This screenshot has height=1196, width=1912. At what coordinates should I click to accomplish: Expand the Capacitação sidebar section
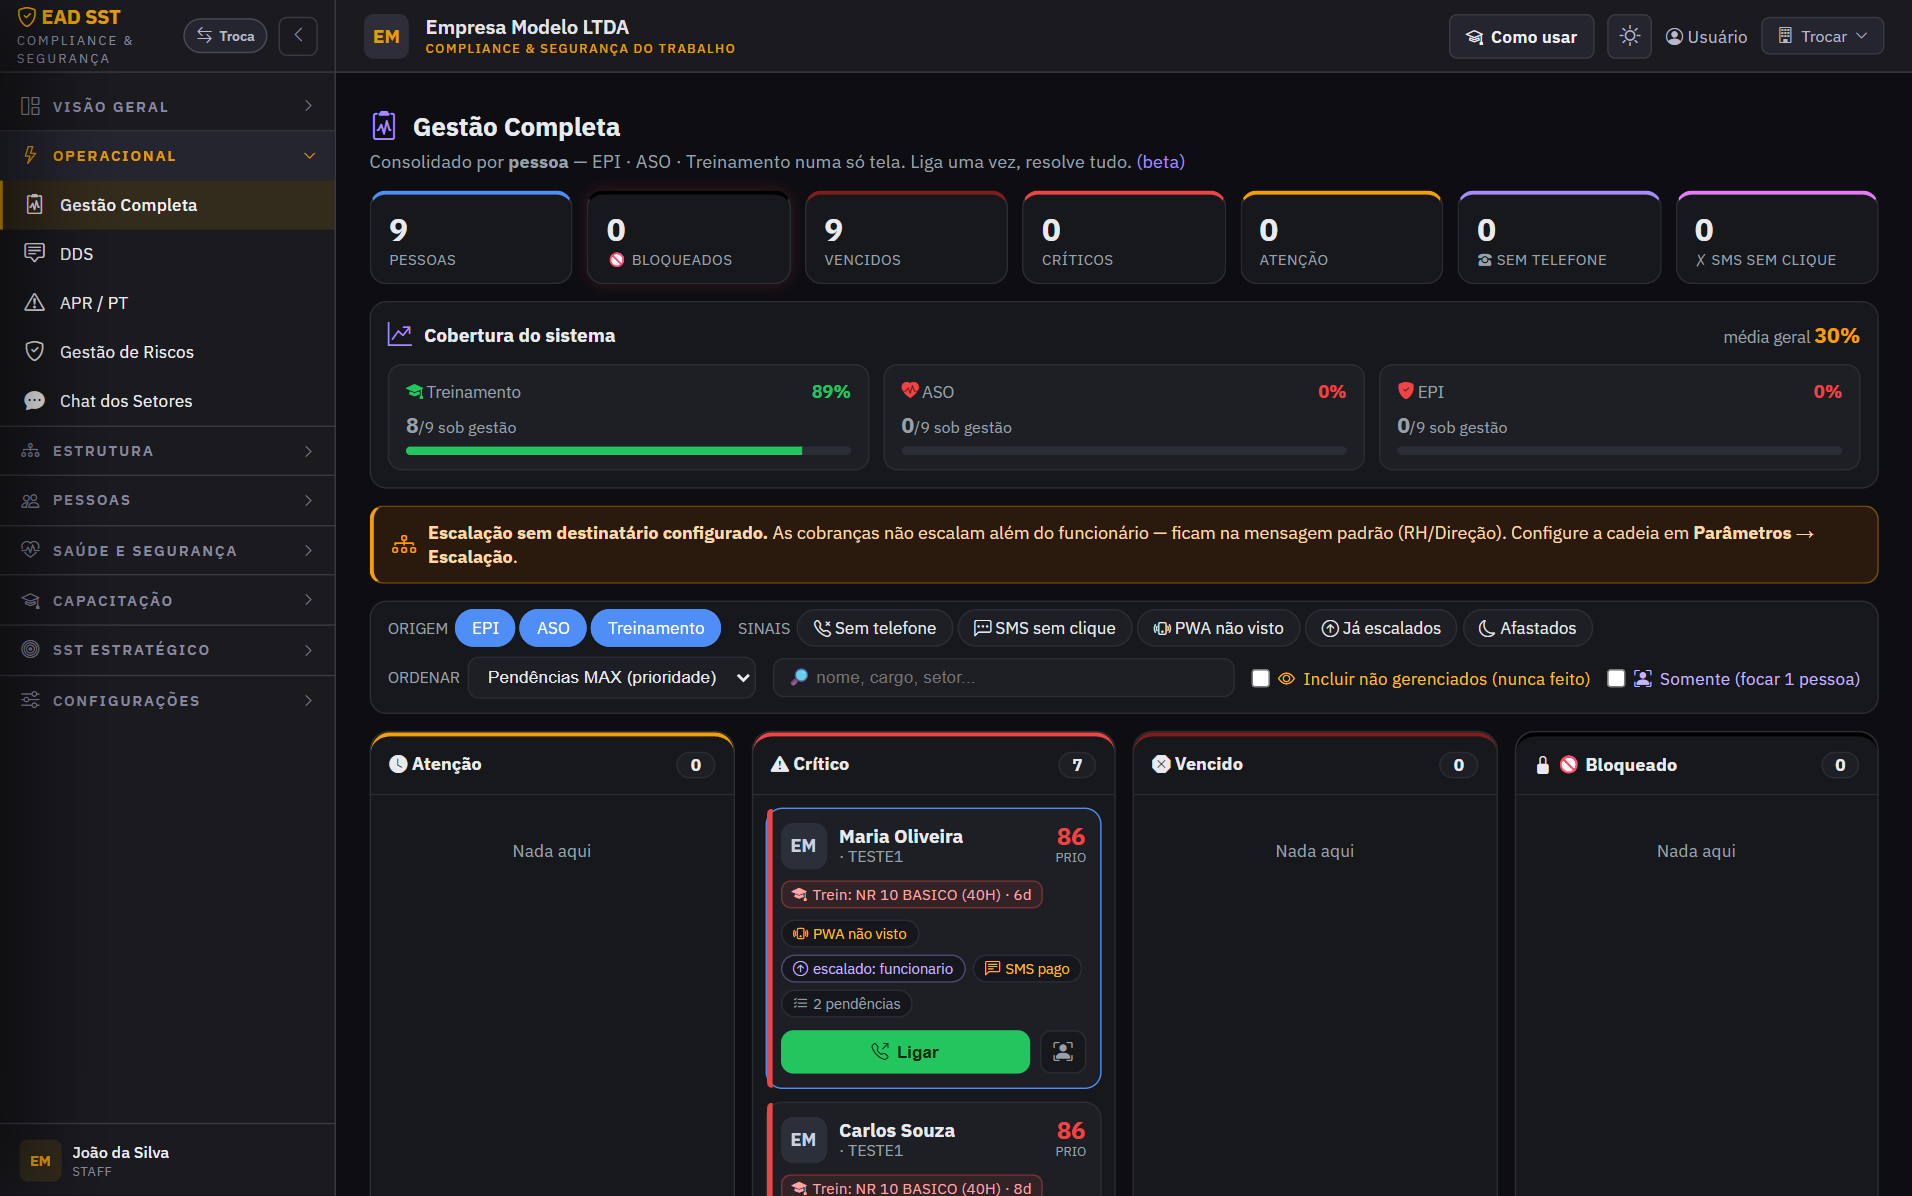point(167,600)
